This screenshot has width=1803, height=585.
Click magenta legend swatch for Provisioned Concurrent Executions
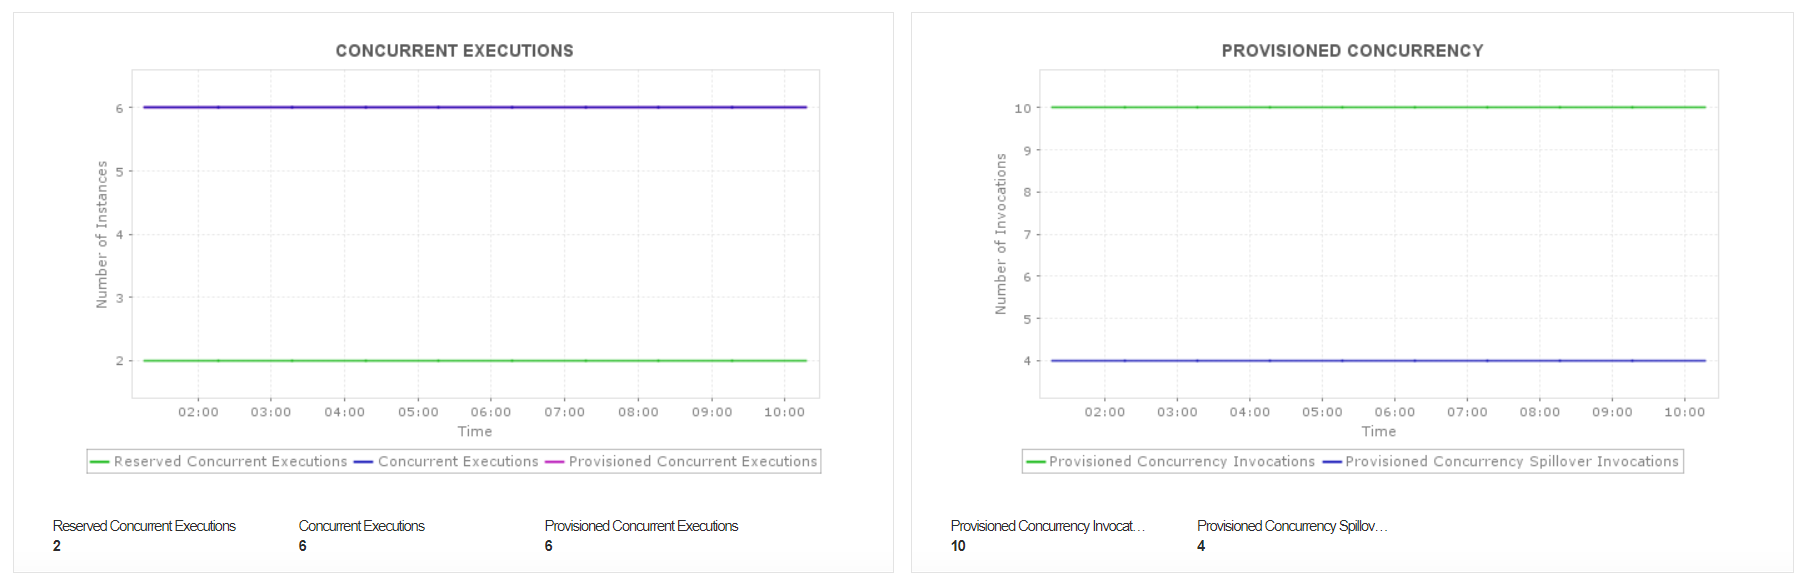[554, 462]
